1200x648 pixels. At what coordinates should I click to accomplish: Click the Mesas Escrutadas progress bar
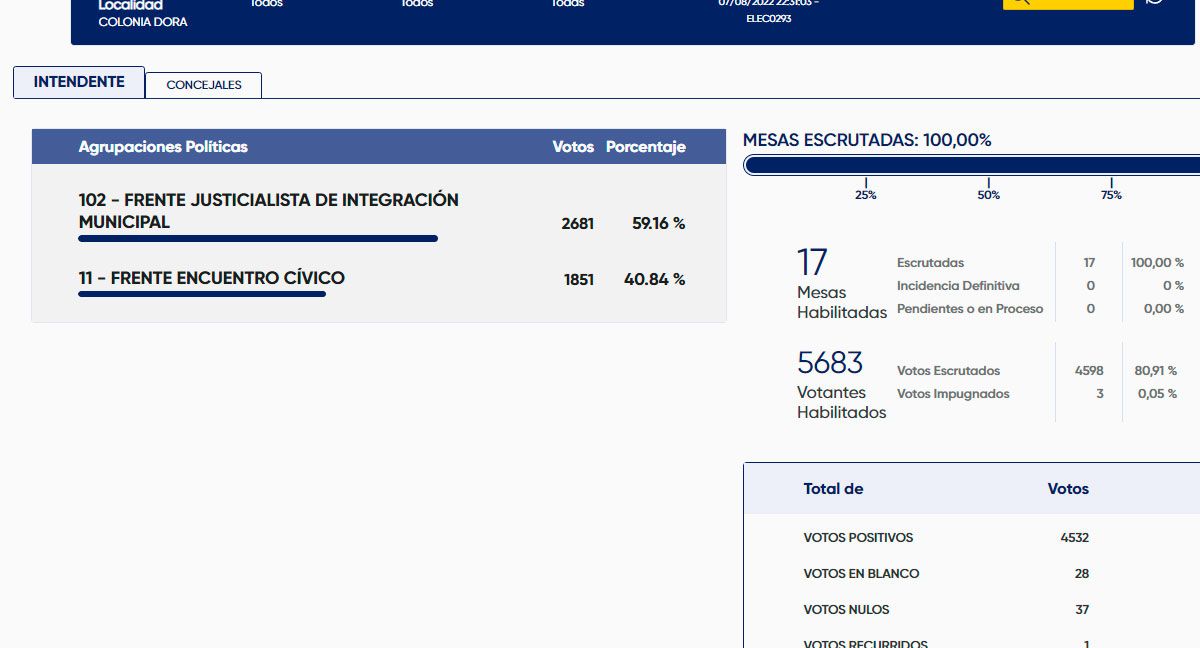click(x=970, y=165)
